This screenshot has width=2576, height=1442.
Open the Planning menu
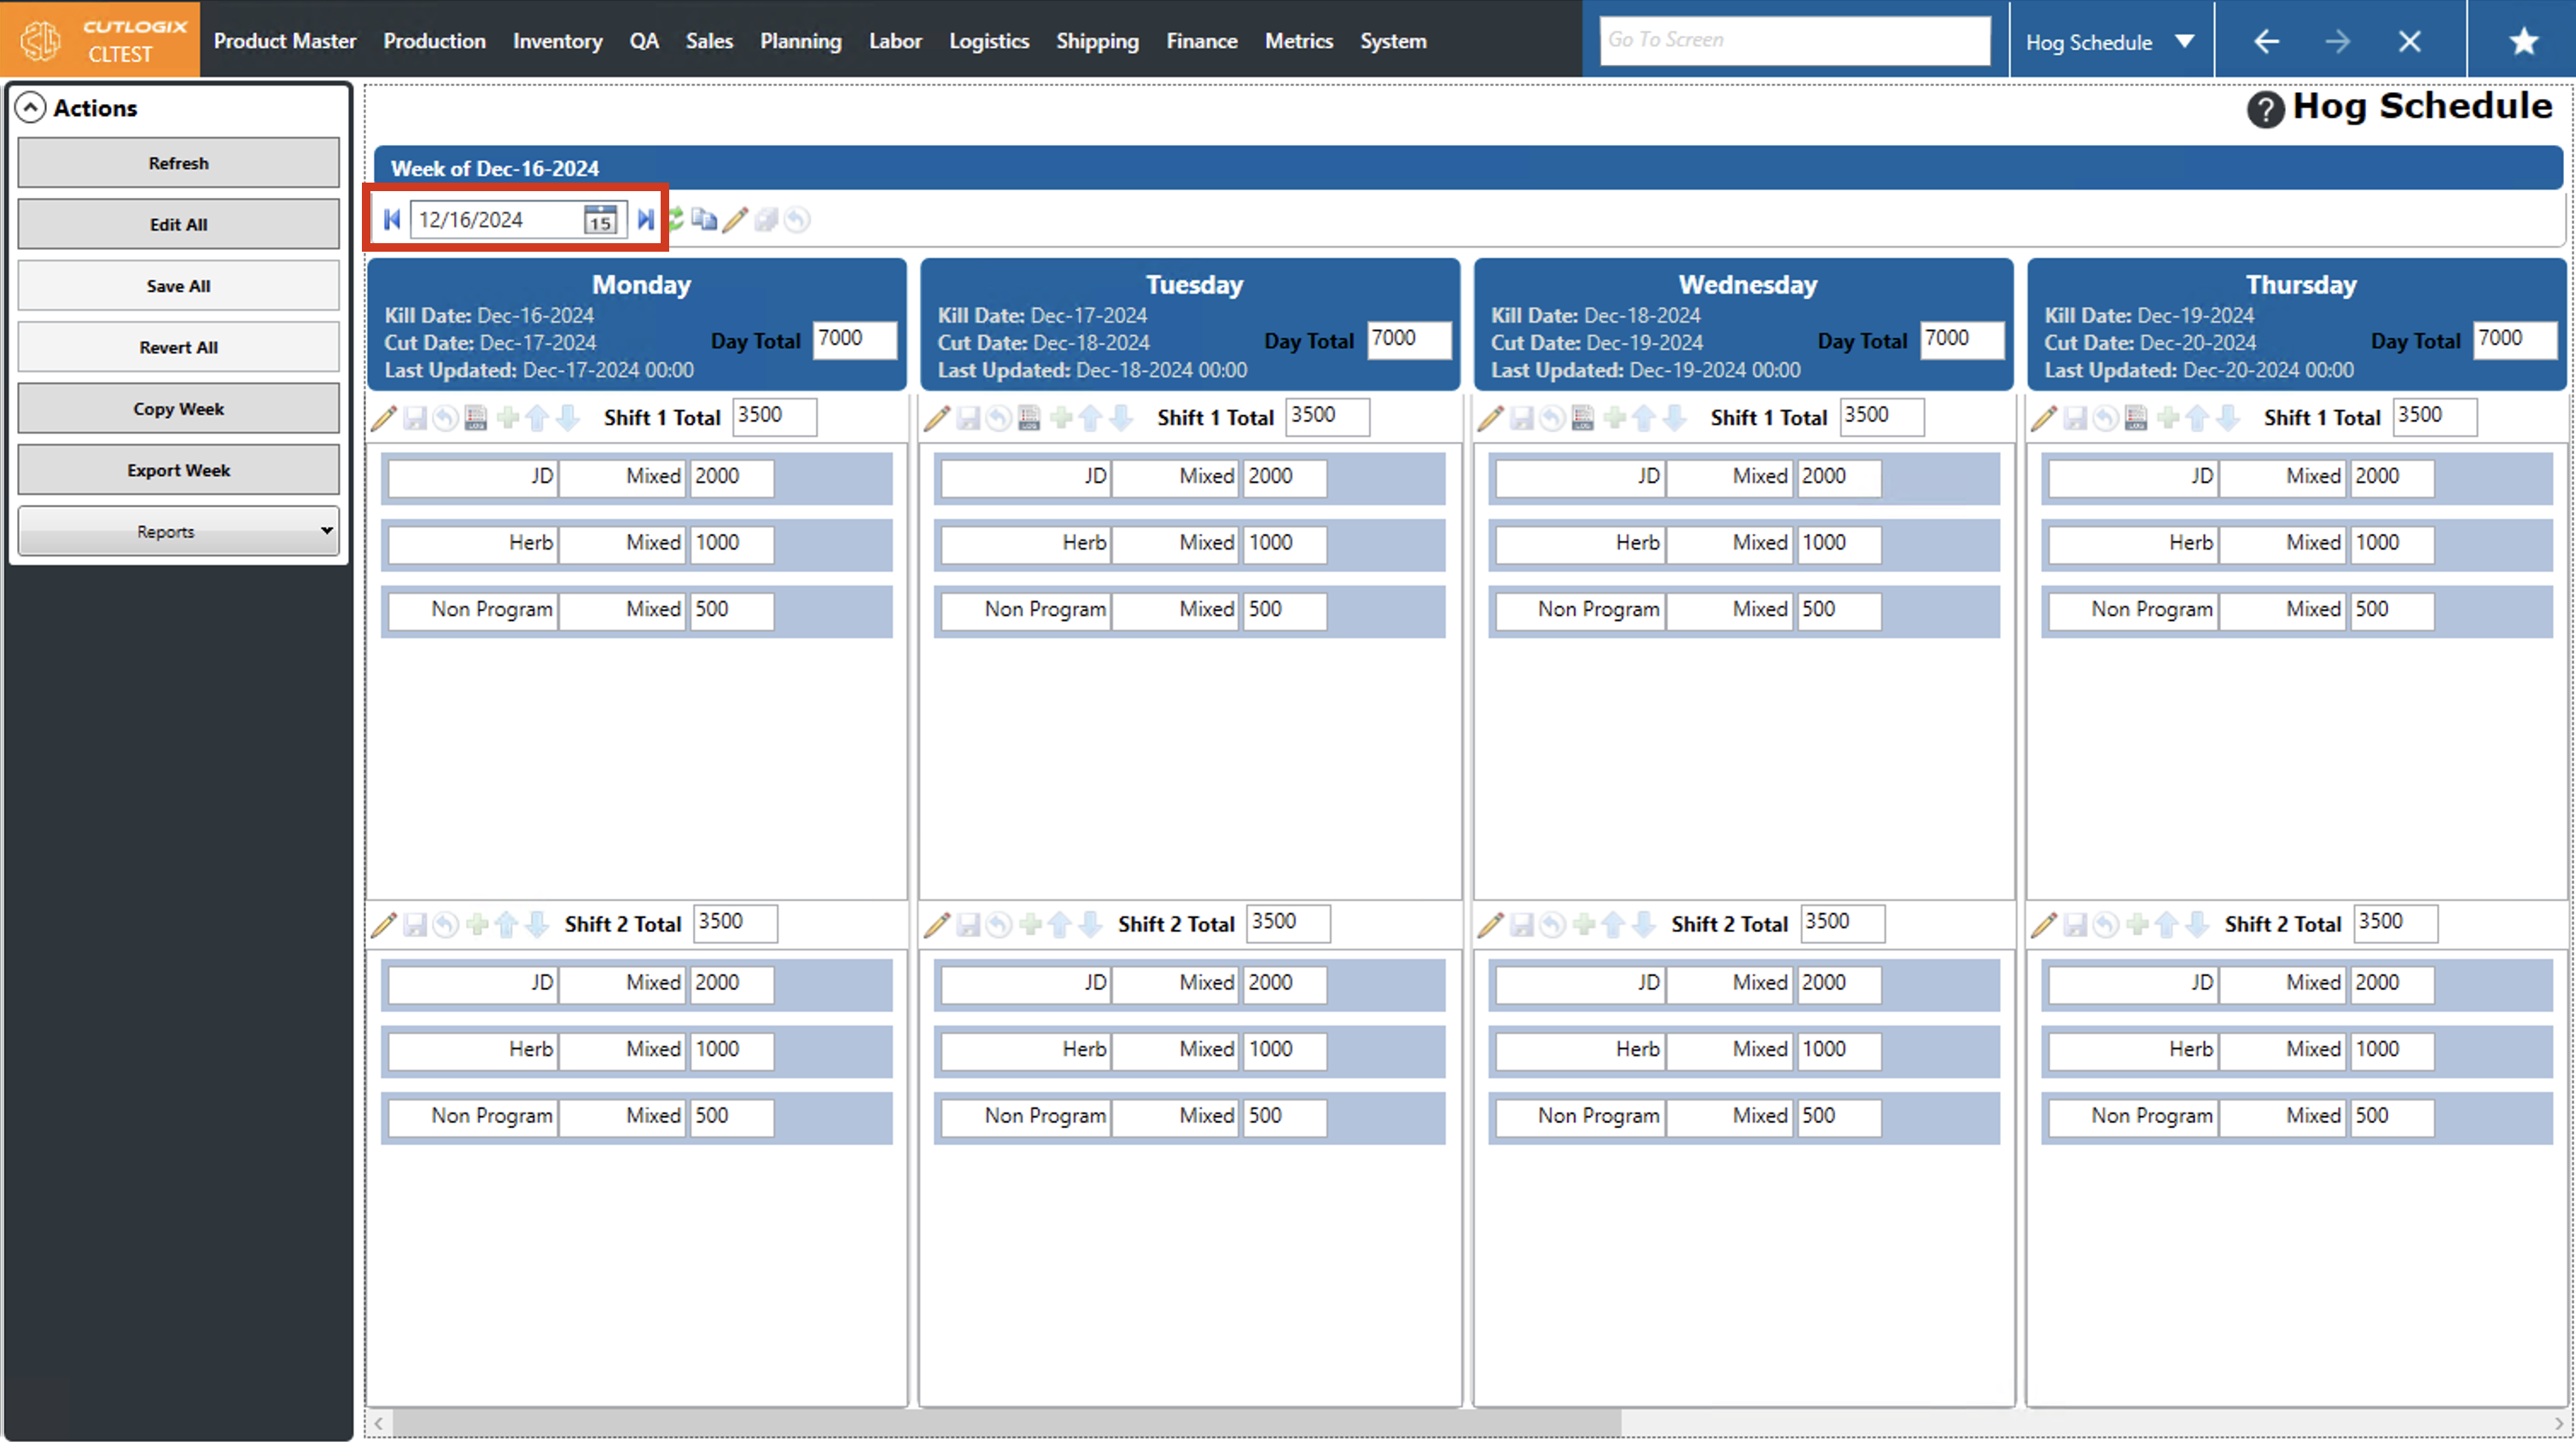(x=800, y=41)
